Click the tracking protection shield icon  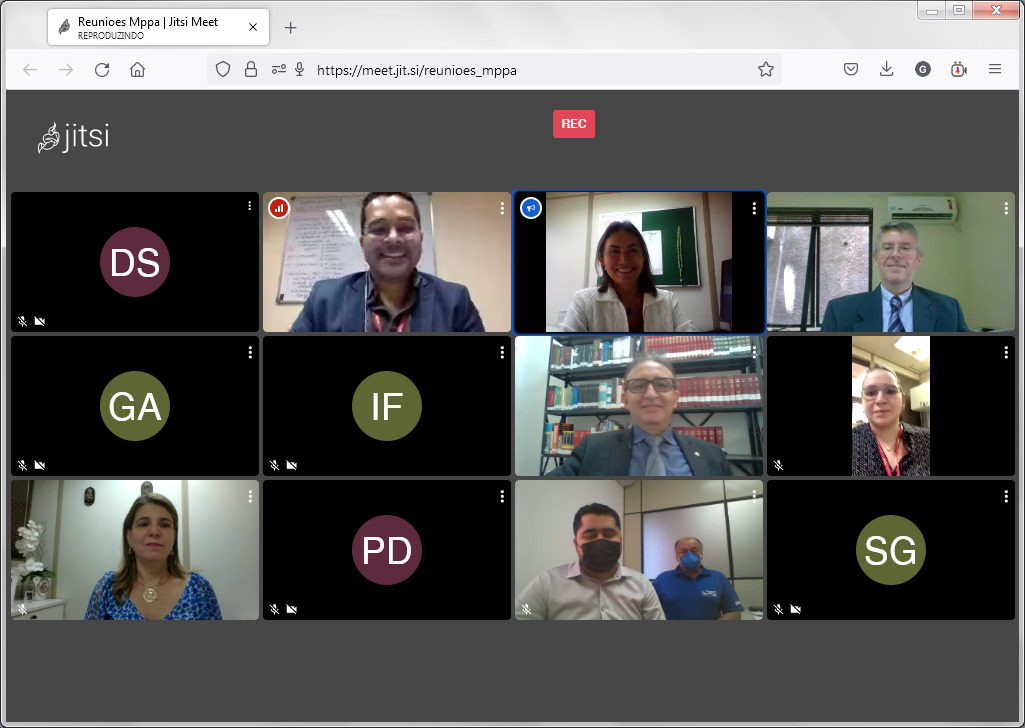pyautogui.click(x=223, y=69)
